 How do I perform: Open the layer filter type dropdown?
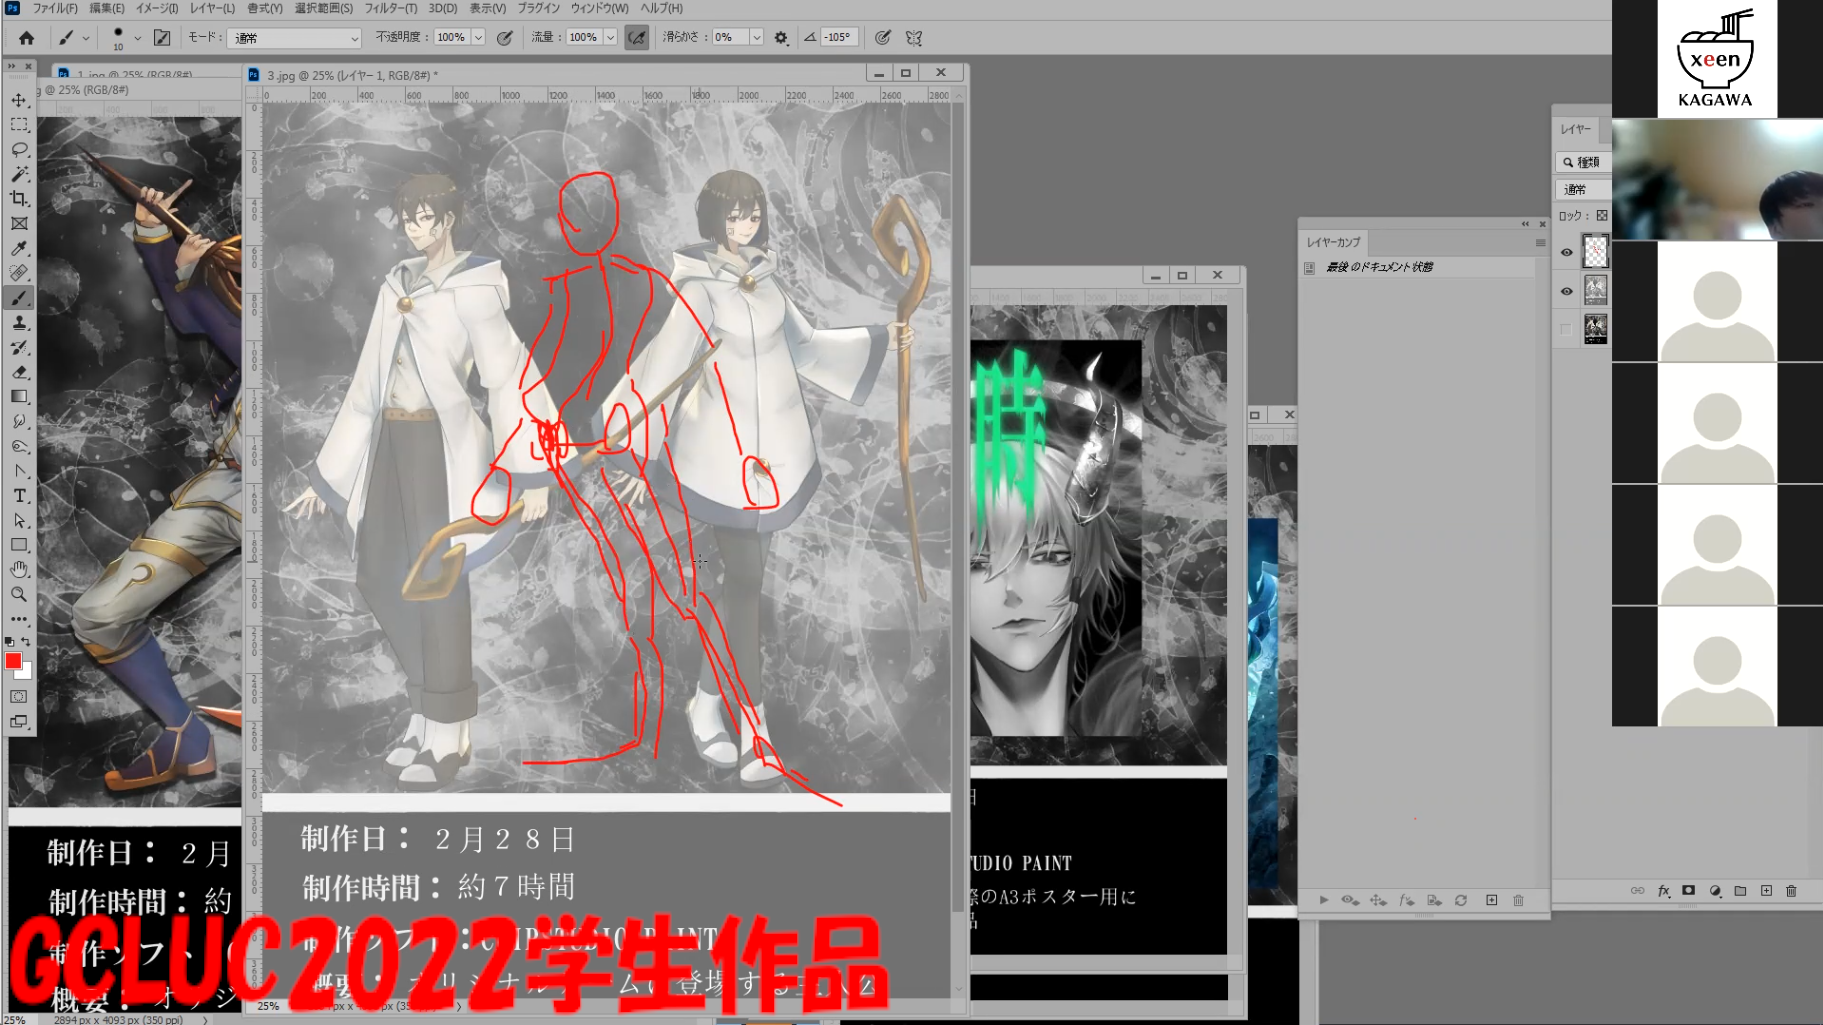click(x=1582, y=162)
